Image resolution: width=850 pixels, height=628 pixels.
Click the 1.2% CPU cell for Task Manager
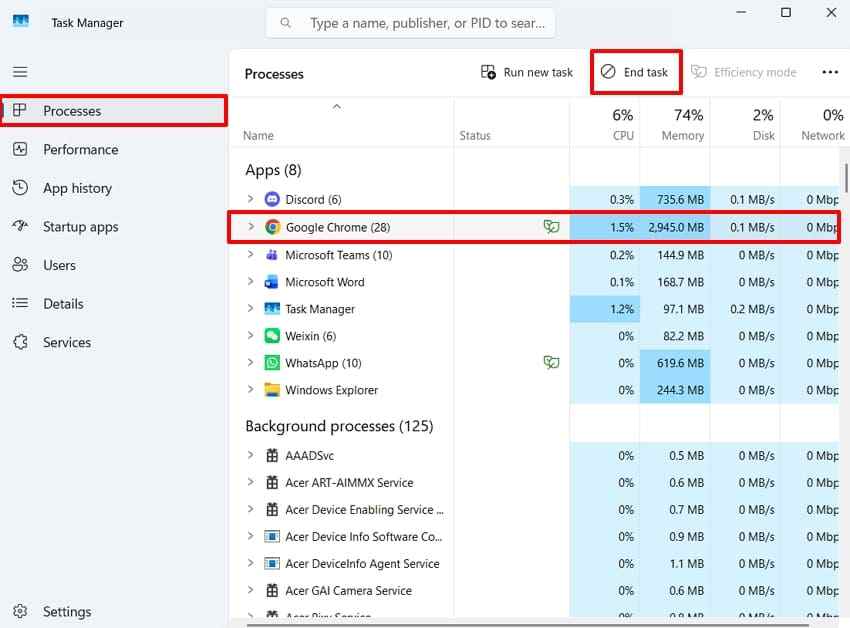click(x=605, y=309)
